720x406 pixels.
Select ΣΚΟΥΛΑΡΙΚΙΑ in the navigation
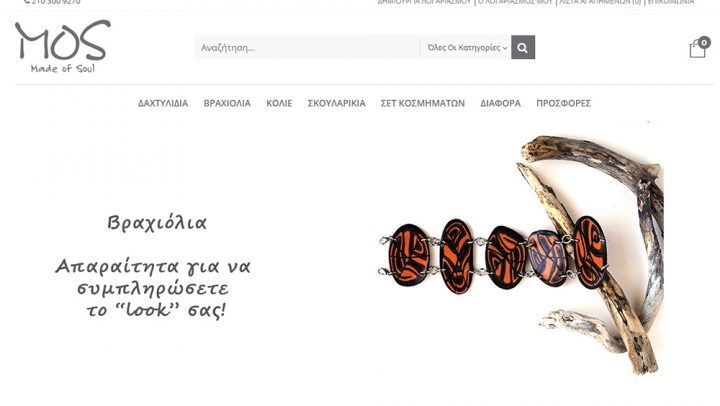coord(337,103)
